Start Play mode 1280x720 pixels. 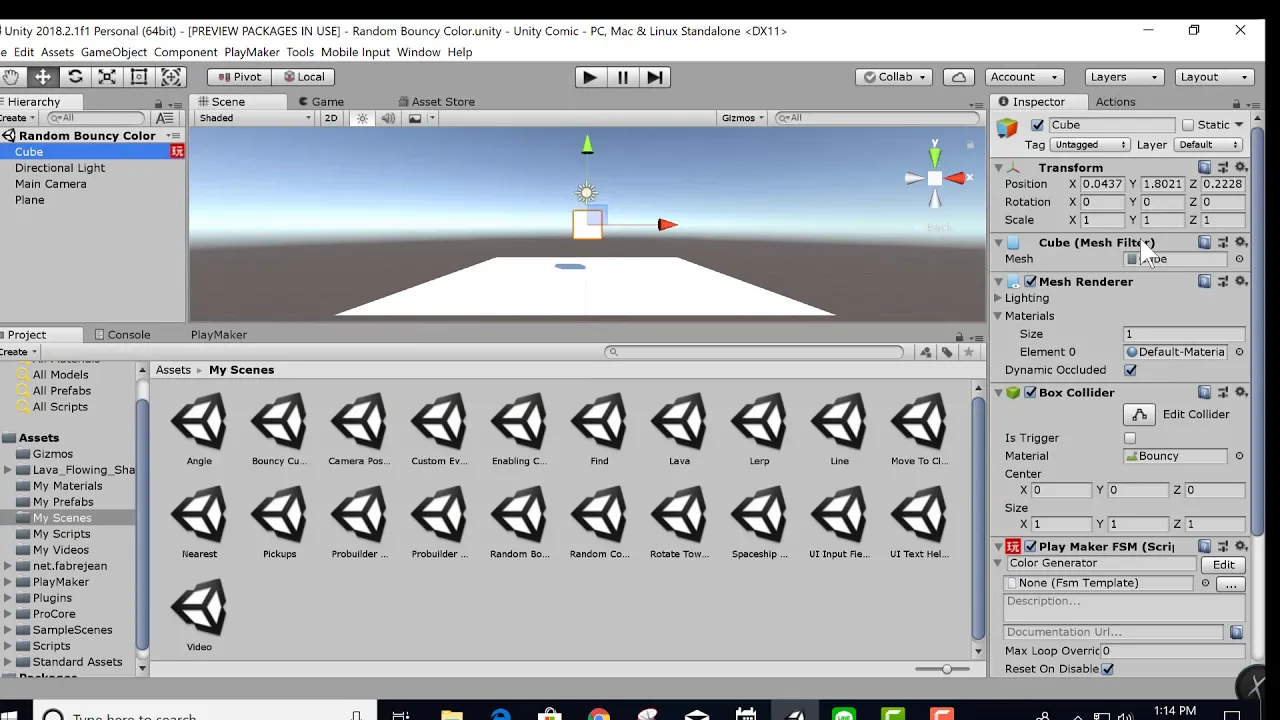coord(590,77)
